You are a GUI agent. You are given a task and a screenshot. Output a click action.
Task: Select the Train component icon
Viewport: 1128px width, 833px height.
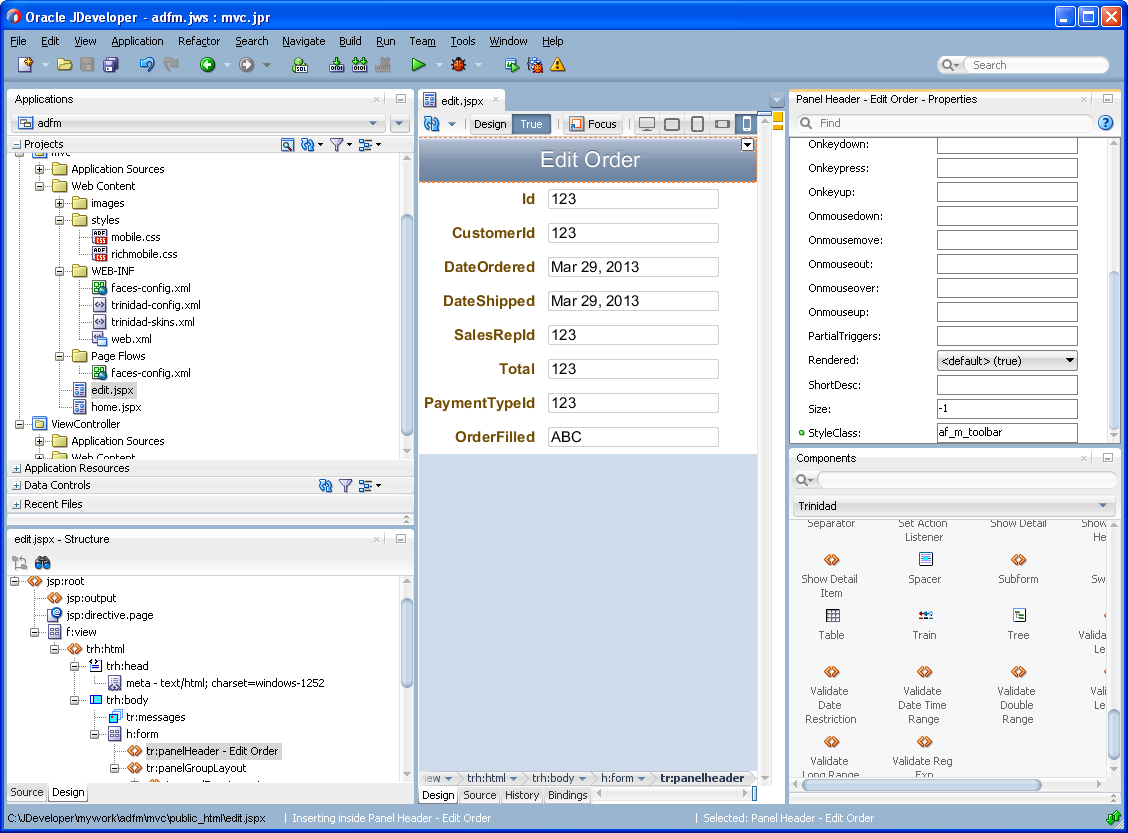point(925,615)
